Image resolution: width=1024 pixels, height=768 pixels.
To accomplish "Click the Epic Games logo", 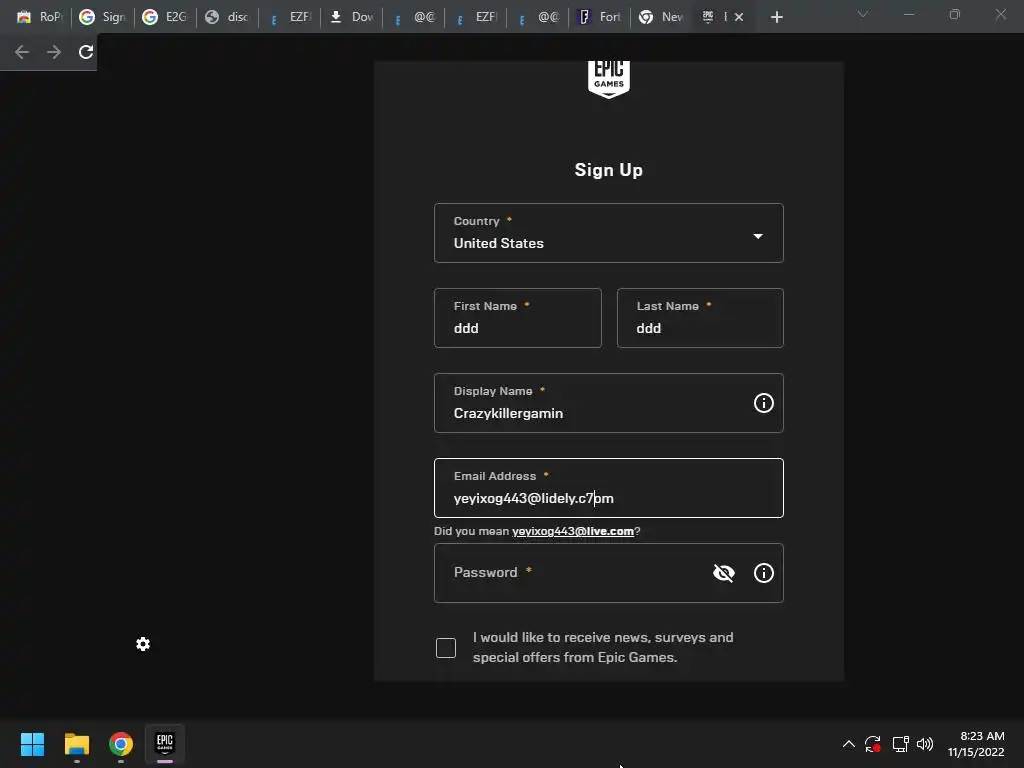I will tap(609, 78).
